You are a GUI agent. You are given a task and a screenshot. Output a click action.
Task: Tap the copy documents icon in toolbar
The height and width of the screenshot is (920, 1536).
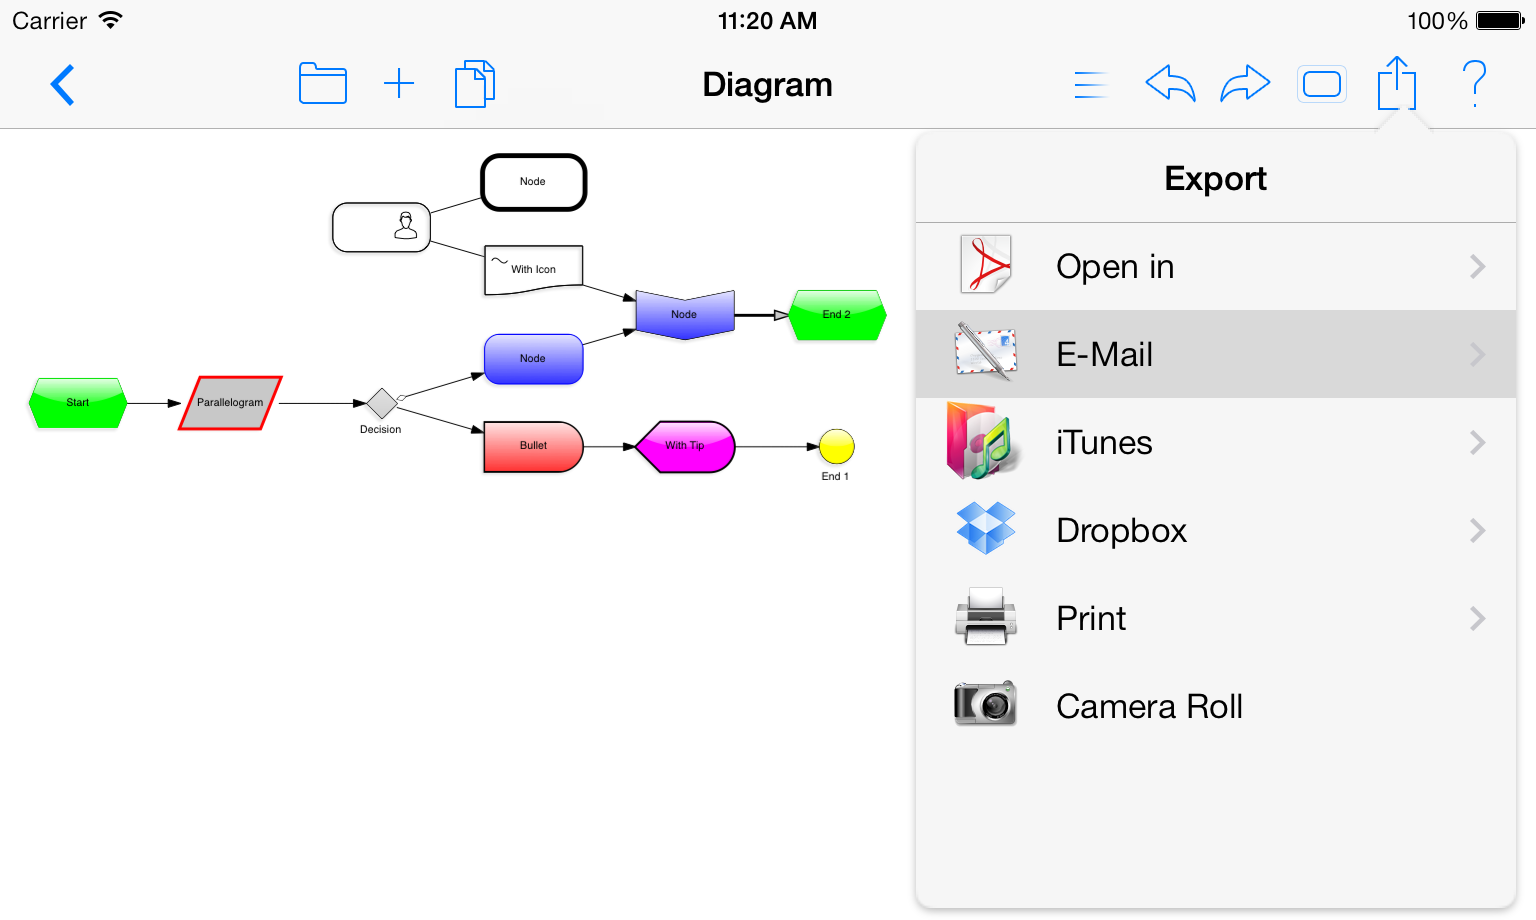[x=474, y=84]
